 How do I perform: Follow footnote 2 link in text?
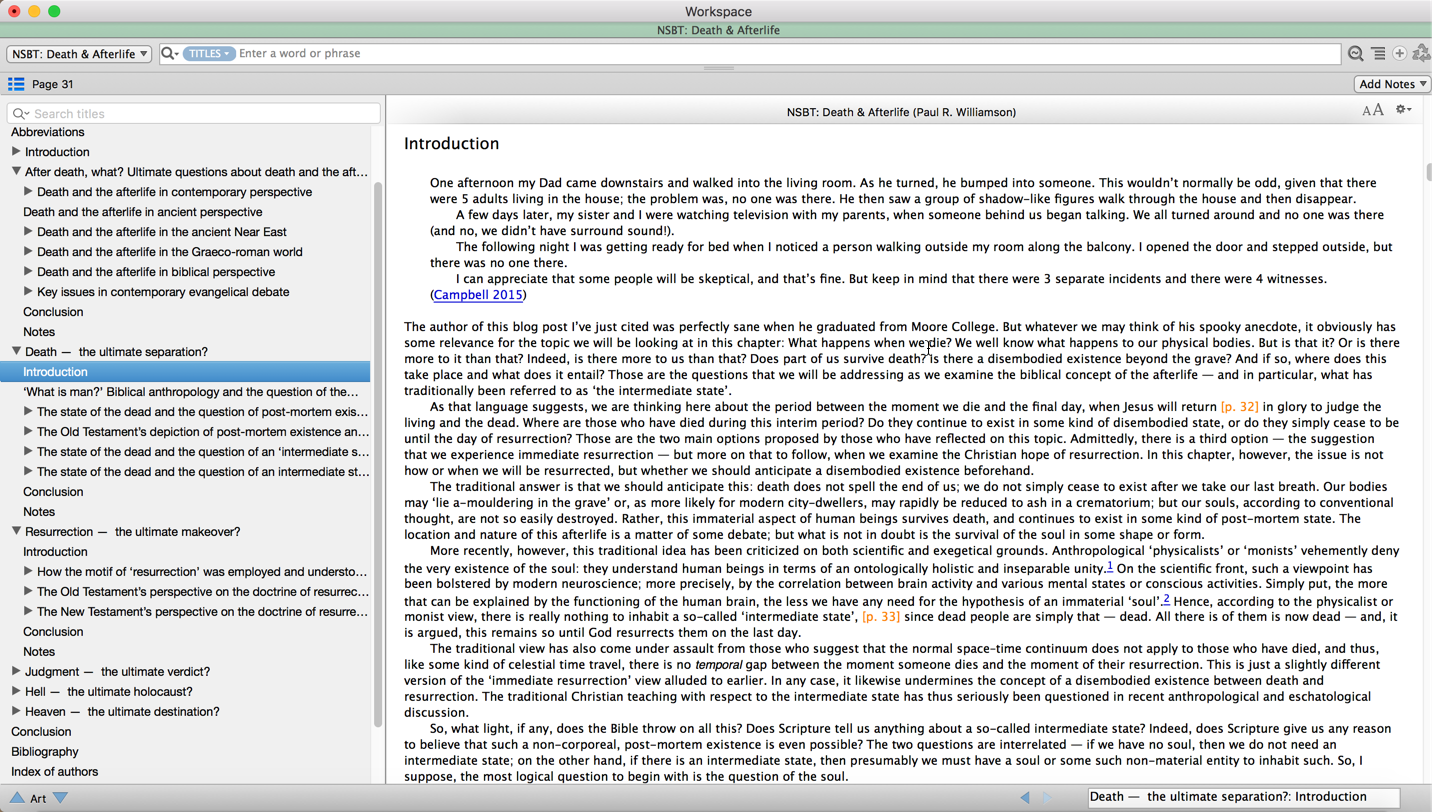tap(1166, 599)
